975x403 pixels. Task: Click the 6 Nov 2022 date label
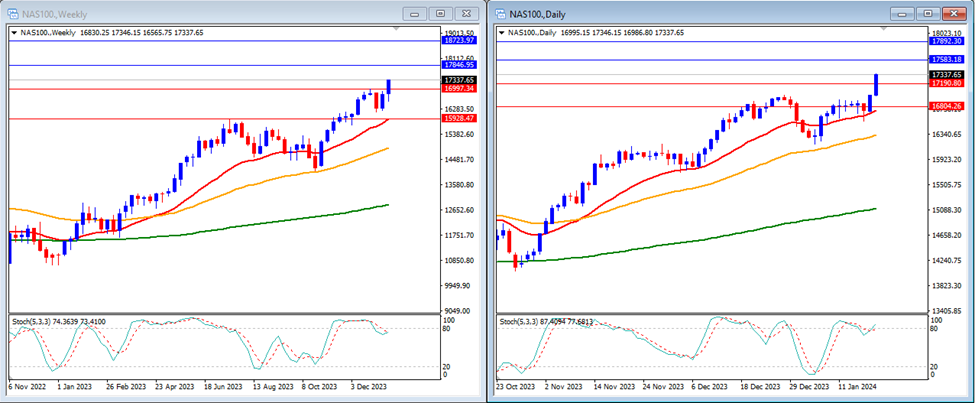coord(25,387)
